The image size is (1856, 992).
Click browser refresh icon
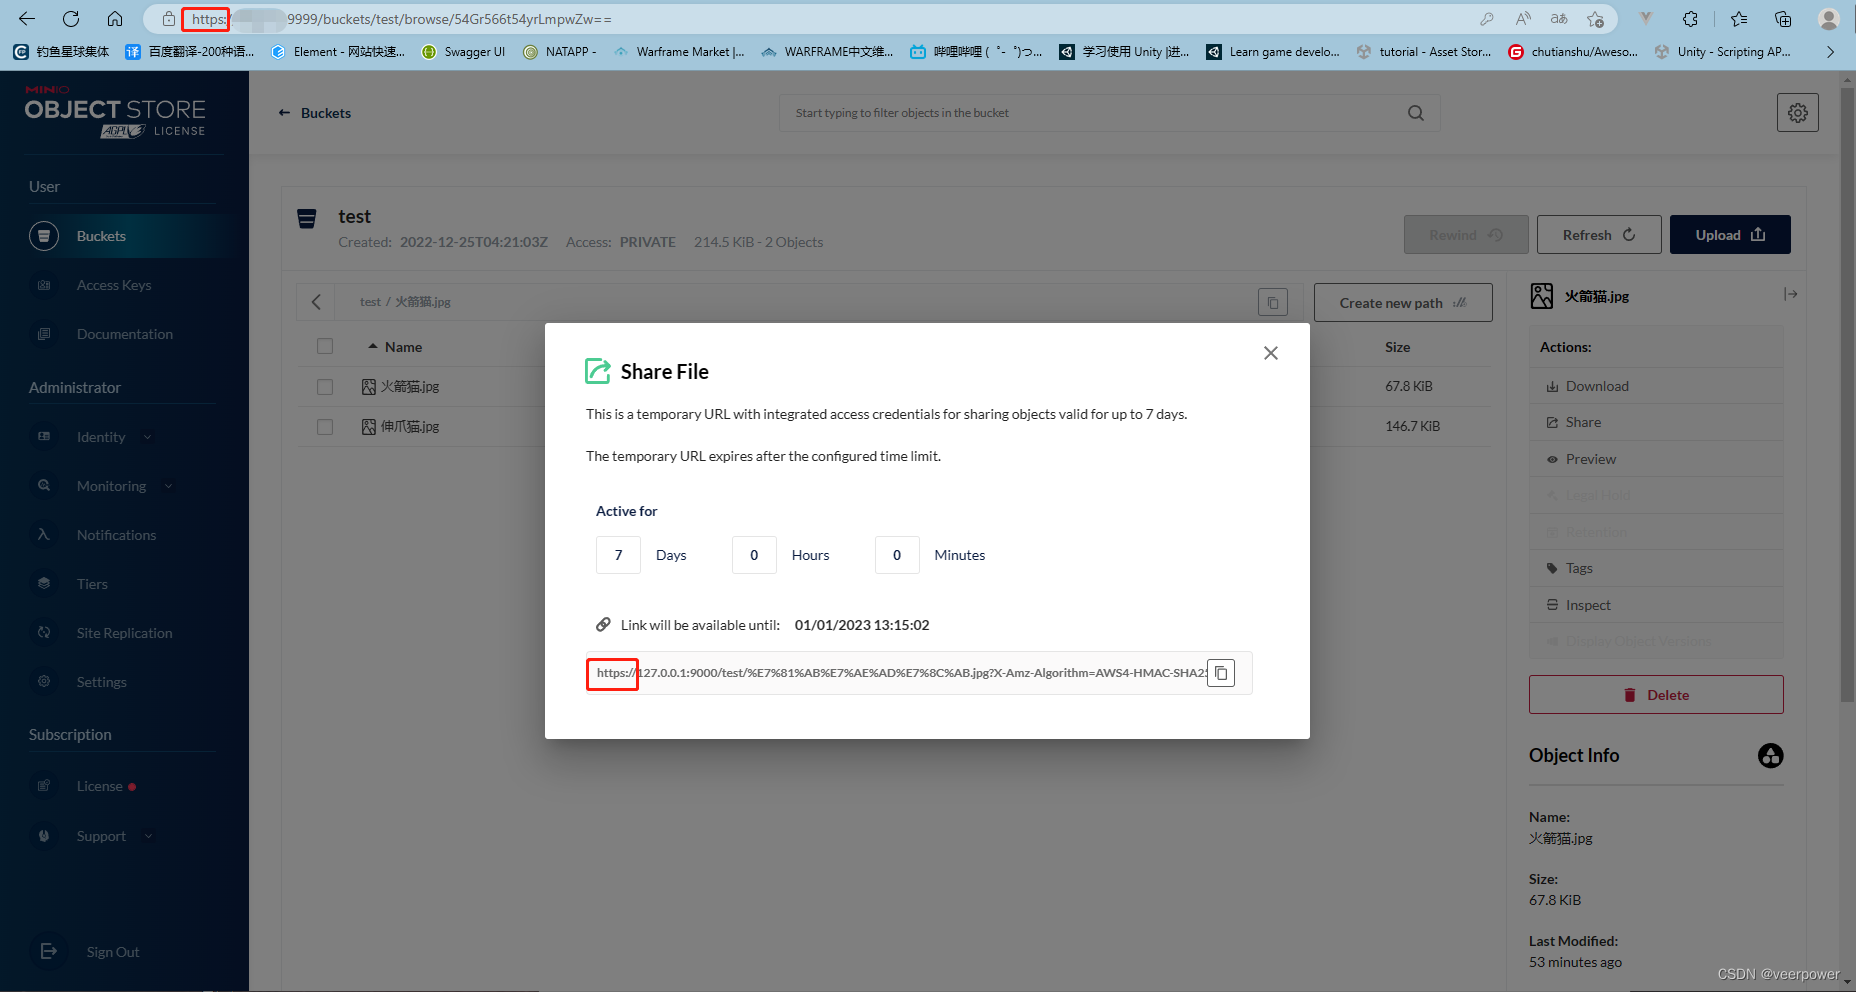pos(71,19)
